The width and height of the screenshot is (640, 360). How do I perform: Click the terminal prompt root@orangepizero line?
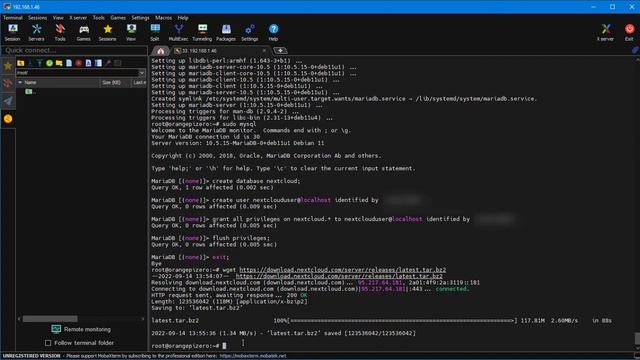coord(189,346)
